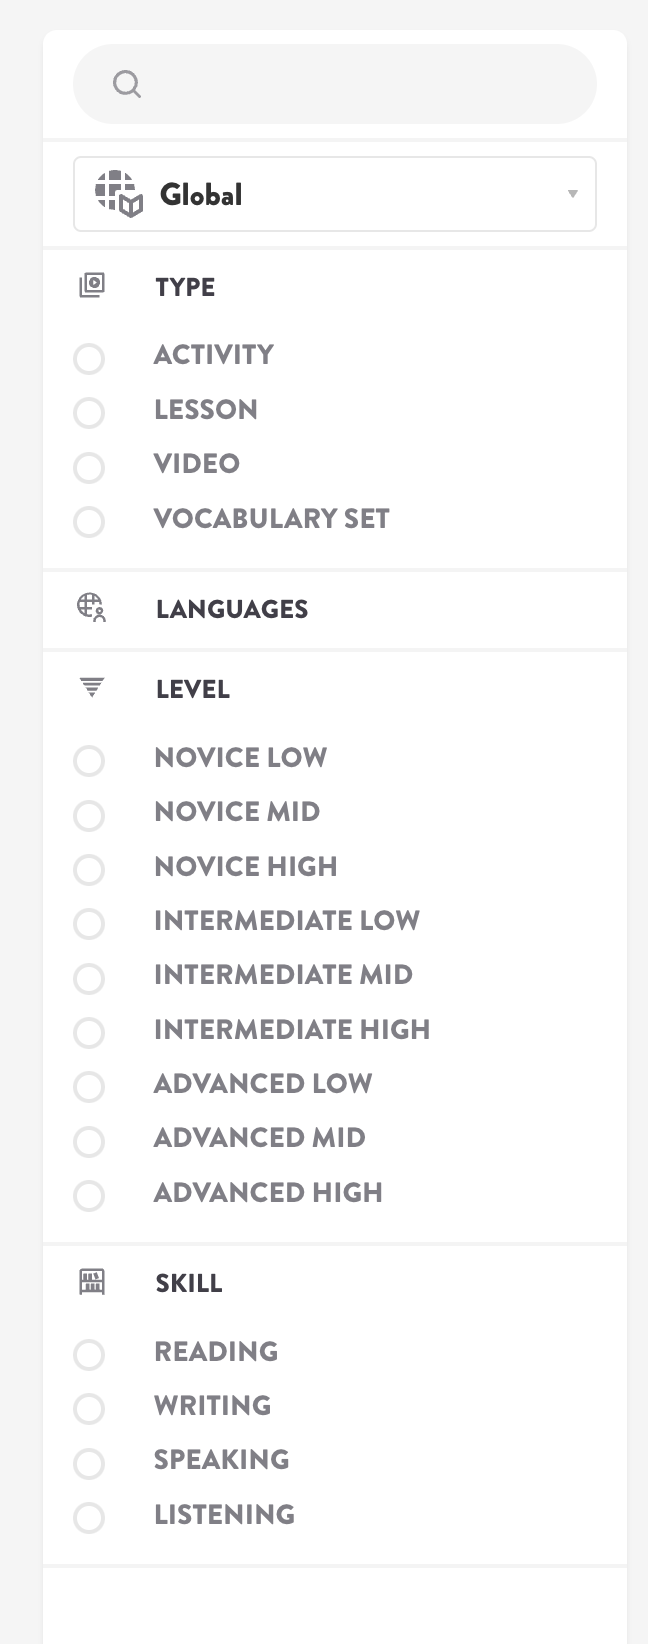Click the Type section icon
The width and height of the screenshot is (648, 1644).
pos(92,286)
